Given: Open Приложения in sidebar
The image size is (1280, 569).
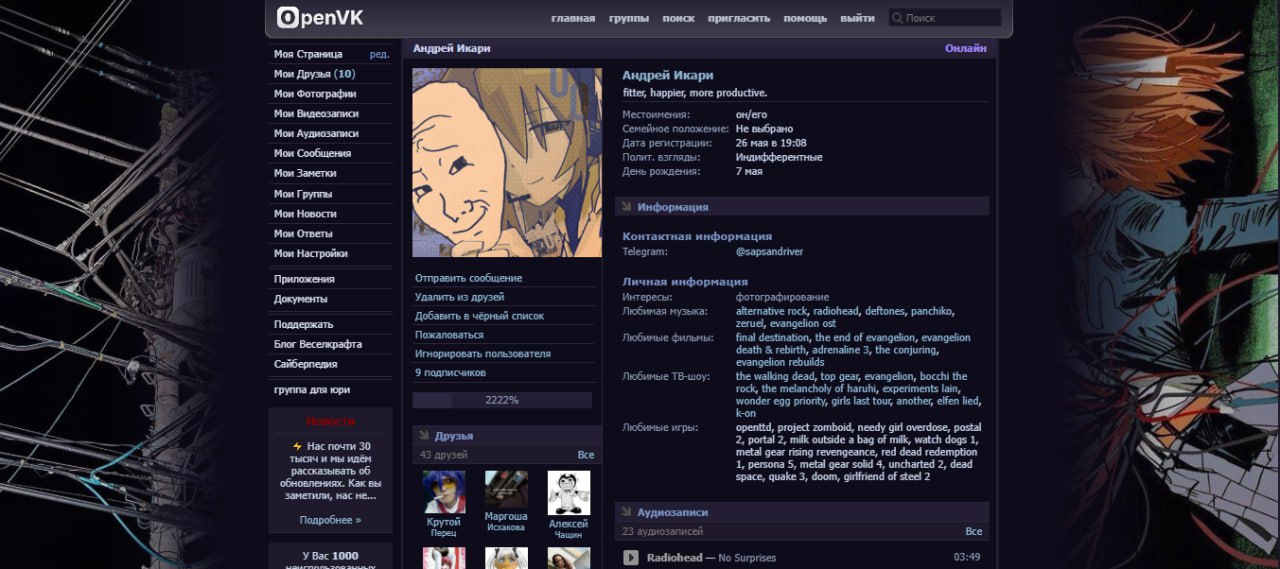Looking at the screenshot, I should point(304,279).
